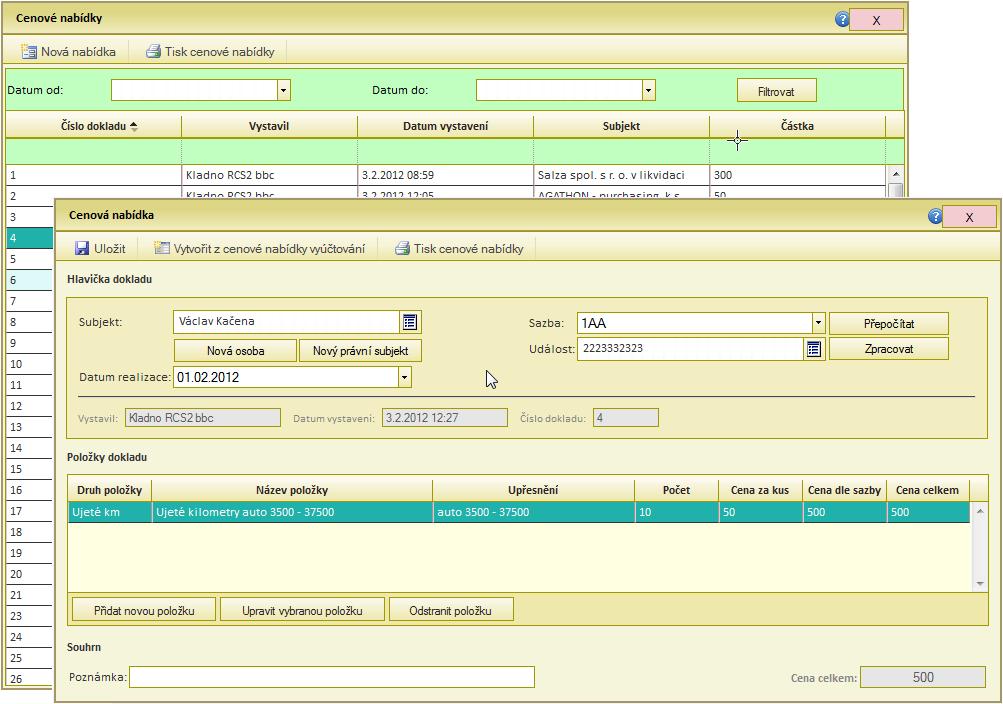Click the Datum vystavení column header

445,126
